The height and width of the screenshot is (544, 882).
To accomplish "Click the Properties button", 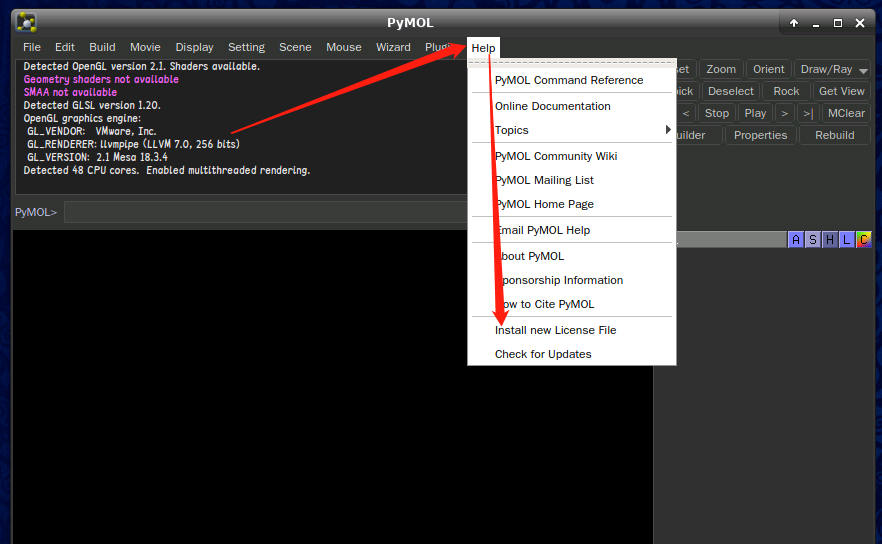I will (x=760, y=135).
